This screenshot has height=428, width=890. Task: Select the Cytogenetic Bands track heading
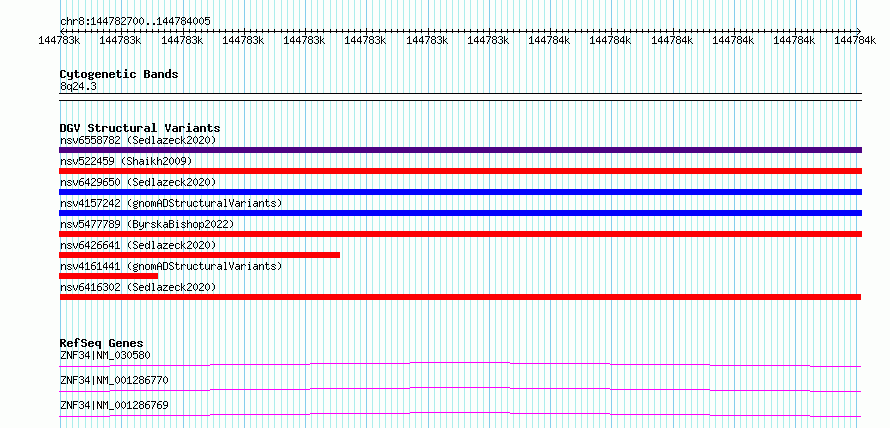119,74
